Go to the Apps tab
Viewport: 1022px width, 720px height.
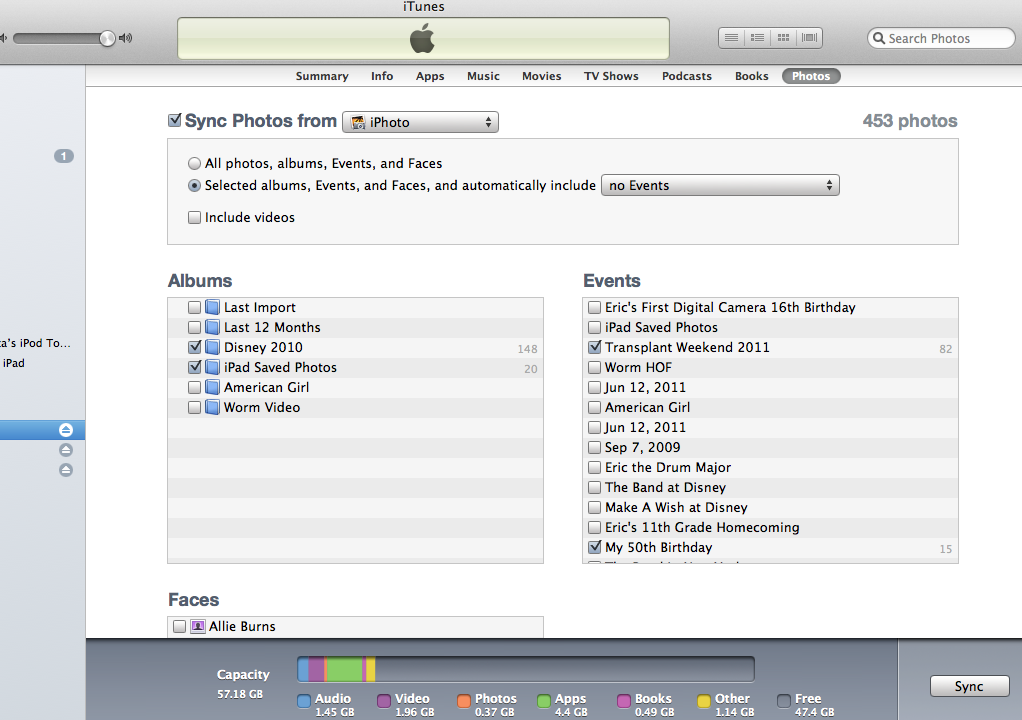point(430,76)
